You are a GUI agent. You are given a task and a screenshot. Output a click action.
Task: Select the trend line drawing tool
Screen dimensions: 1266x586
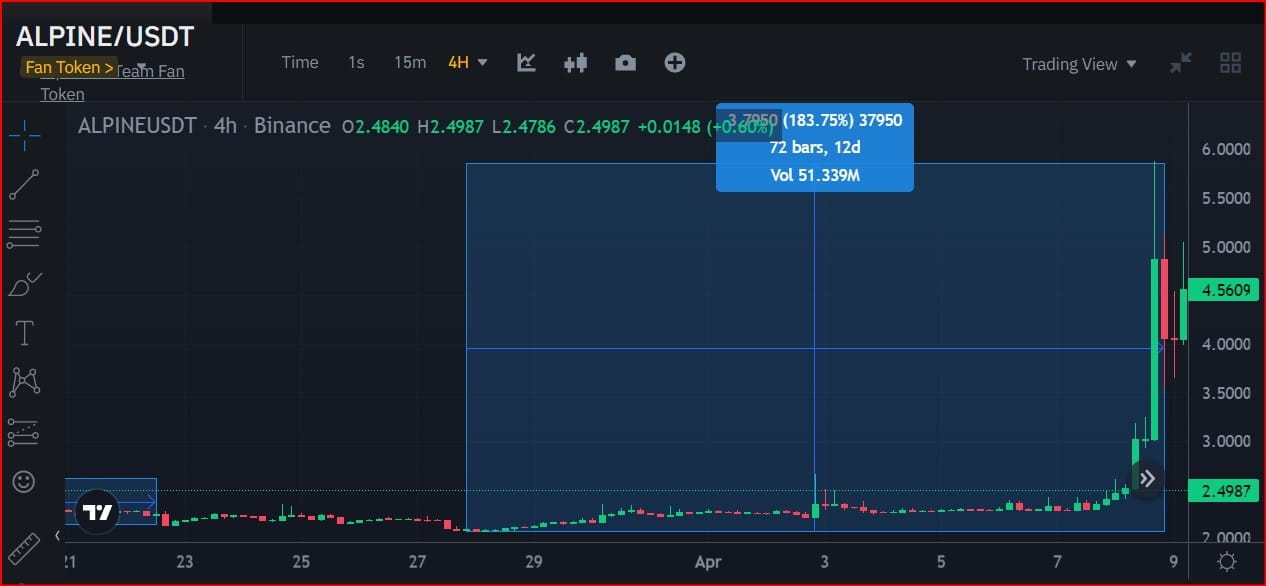(24, 185)
